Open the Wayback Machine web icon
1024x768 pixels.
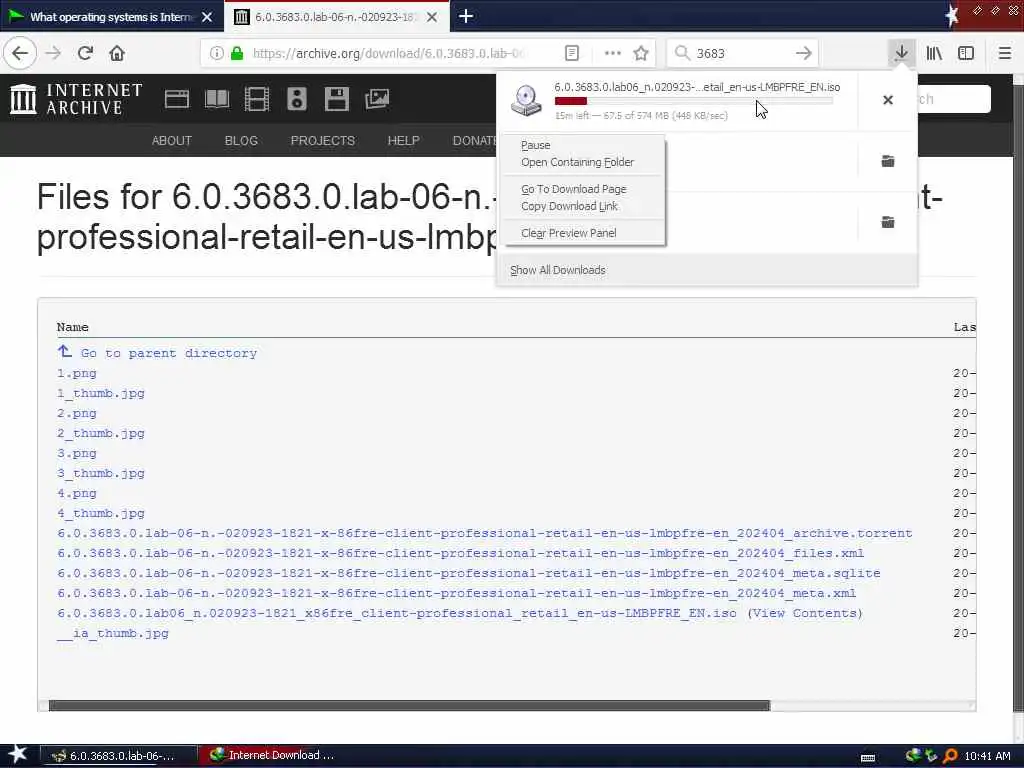(x=176, y=99)
